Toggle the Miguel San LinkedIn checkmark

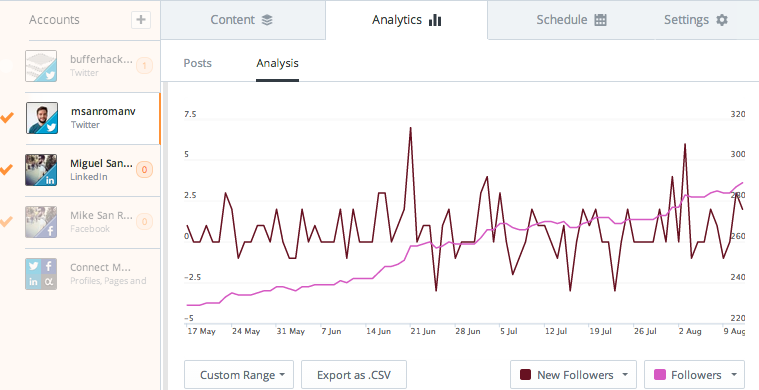coord(7,169)
